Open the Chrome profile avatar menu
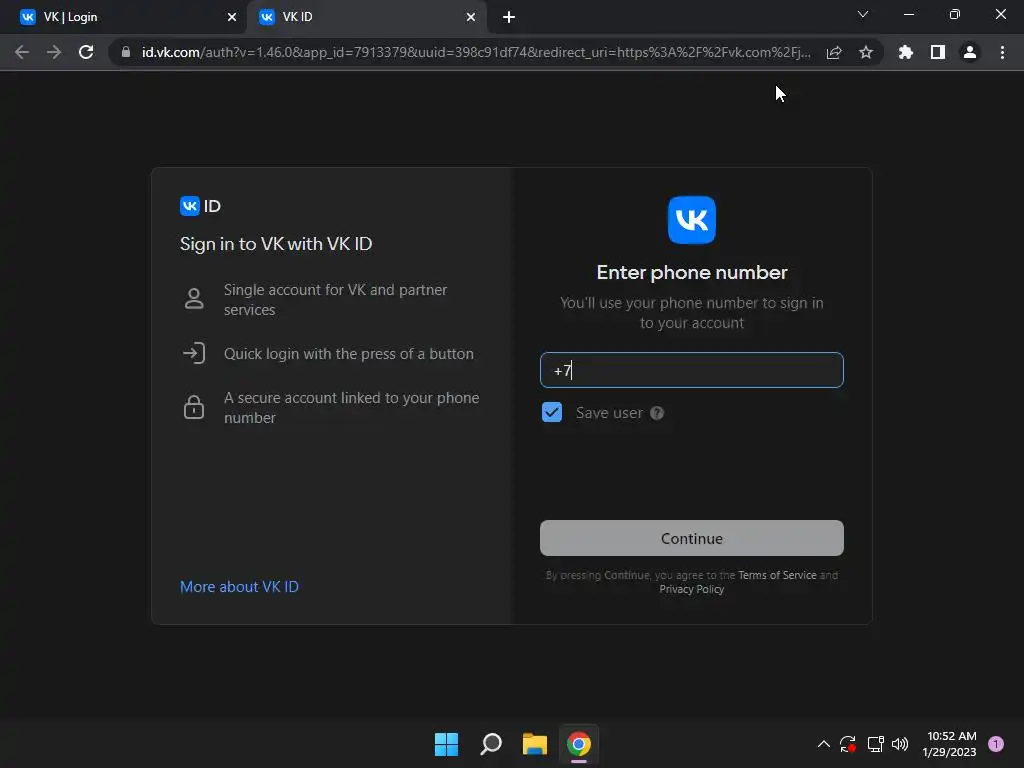 click(970, 52)
